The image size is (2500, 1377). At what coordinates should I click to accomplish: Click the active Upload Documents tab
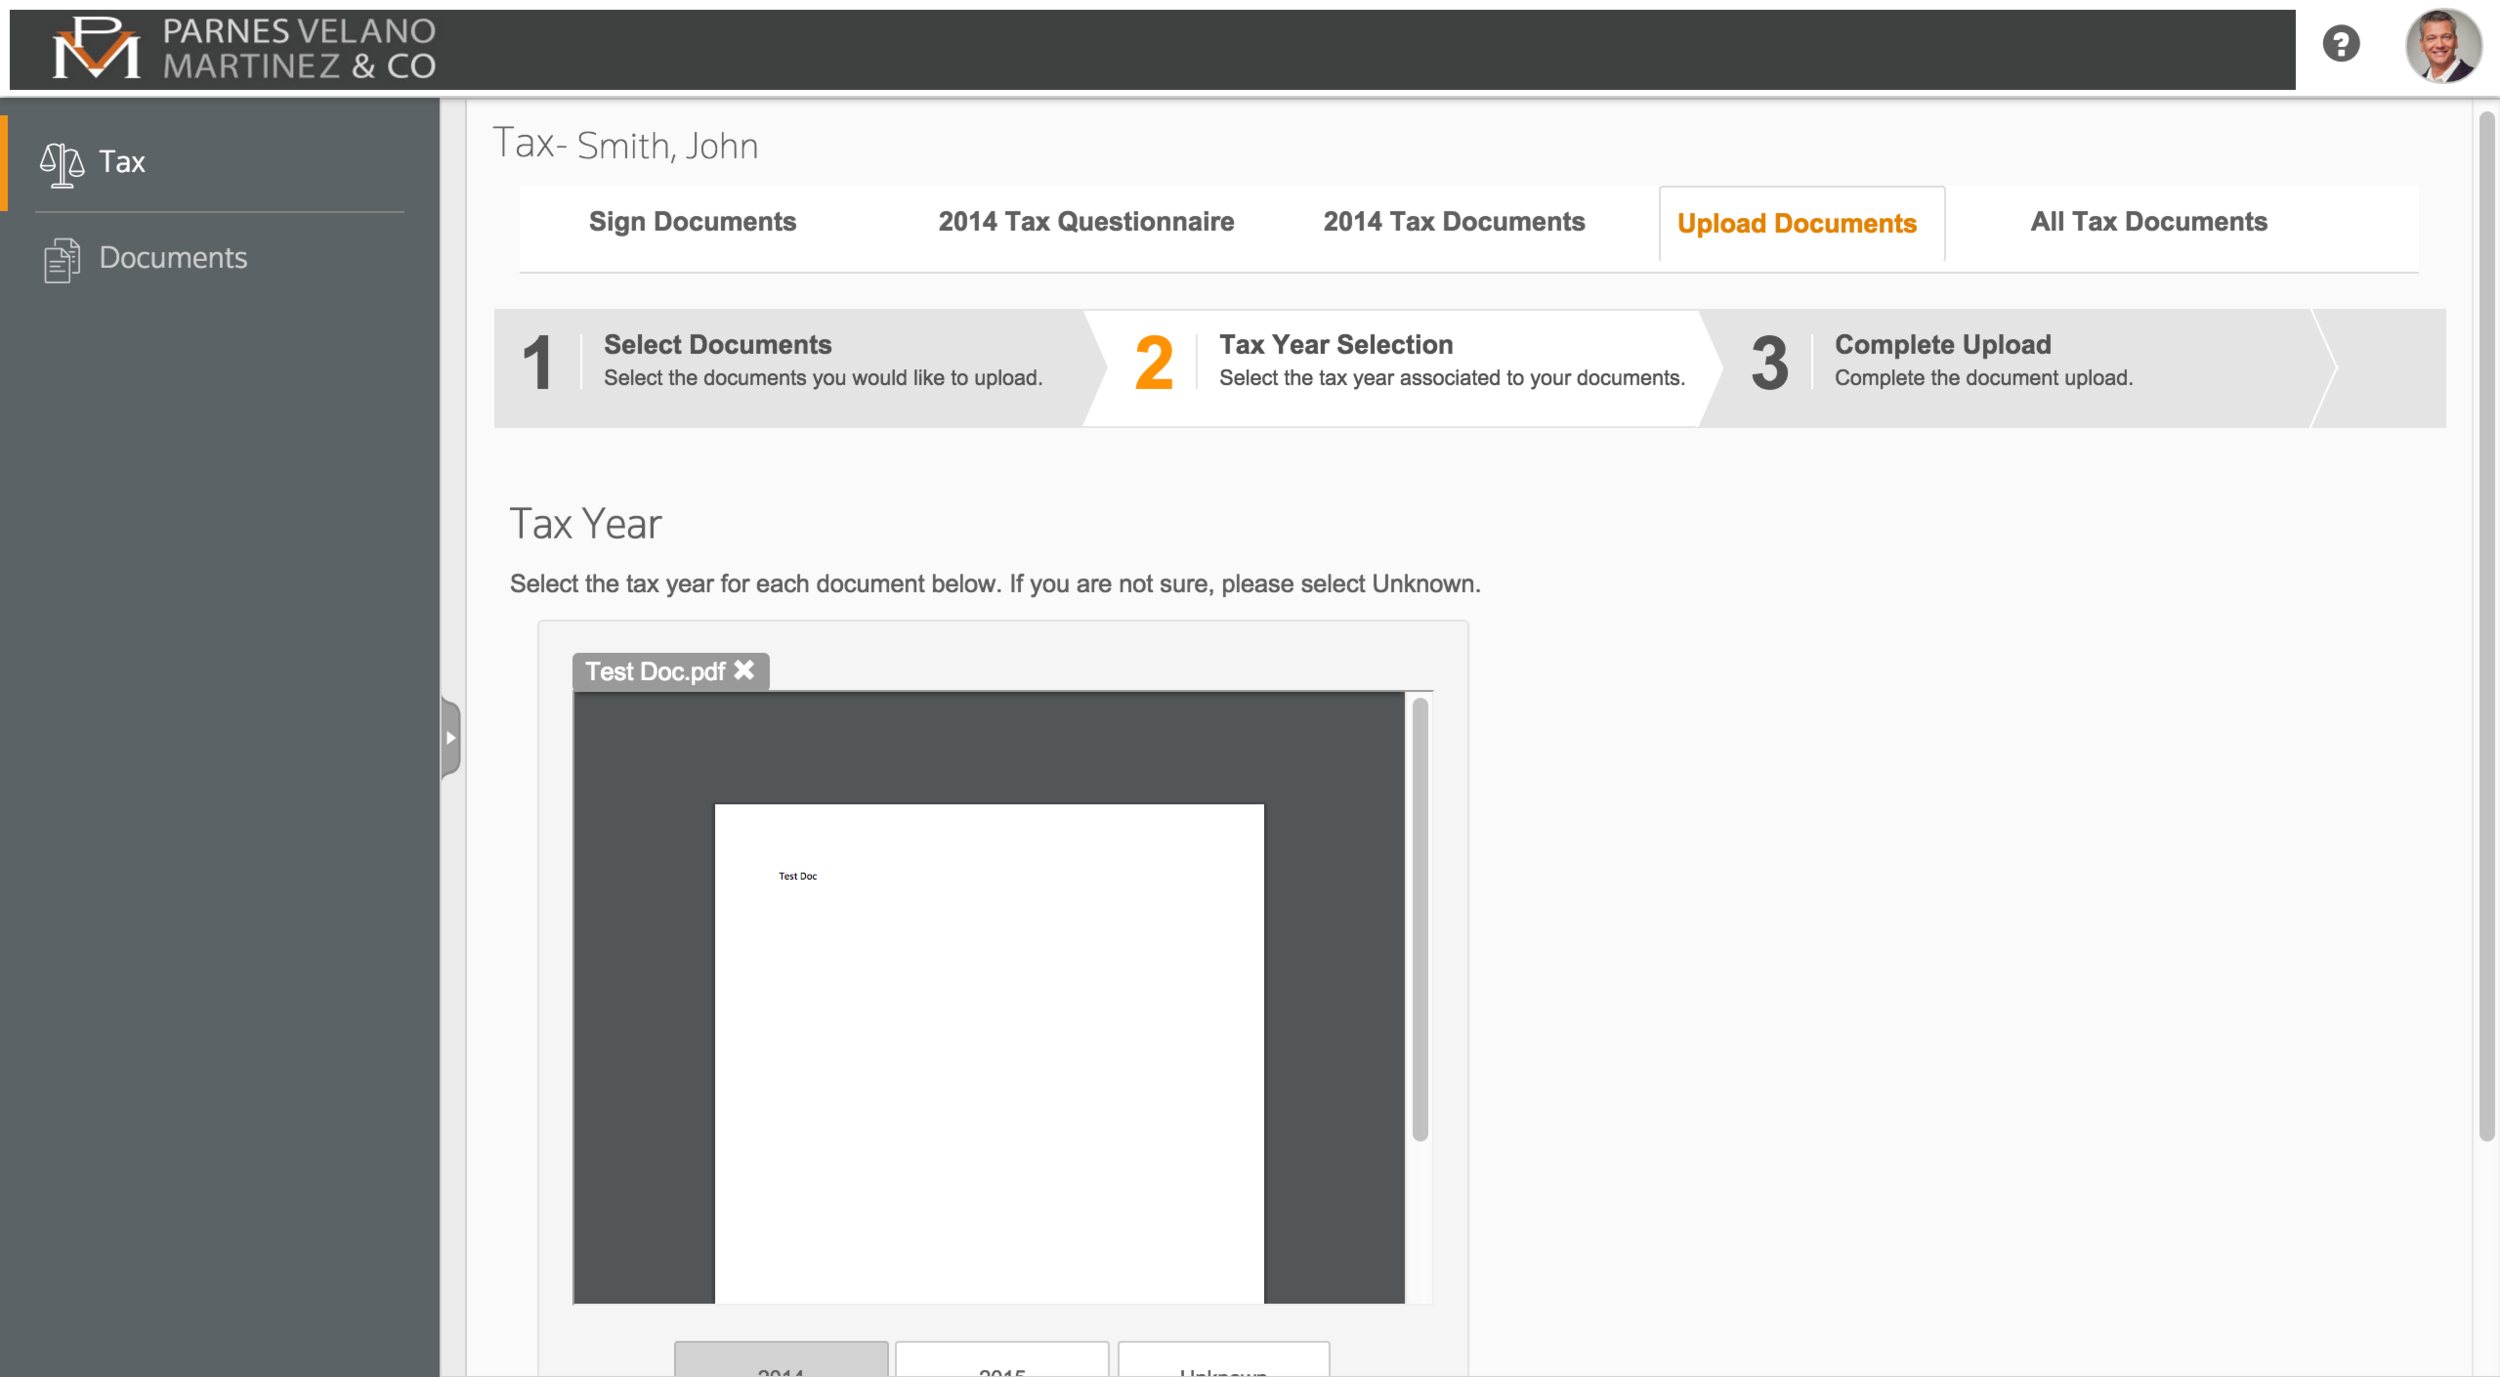(x=1799, y=223)
